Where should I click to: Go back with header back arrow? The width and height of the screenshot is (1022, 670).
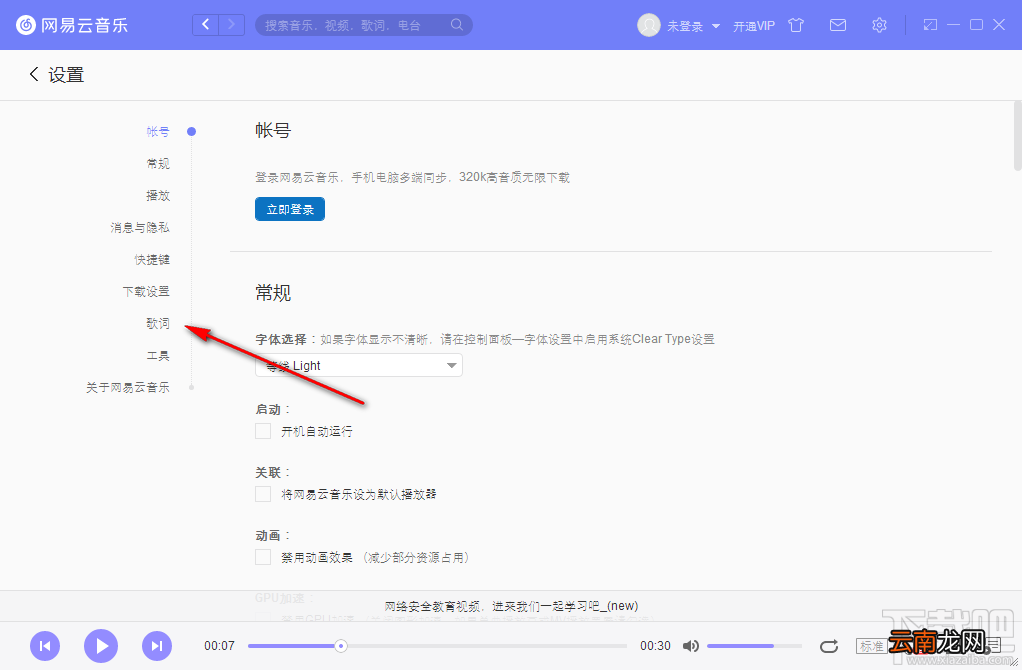point(205,25)
